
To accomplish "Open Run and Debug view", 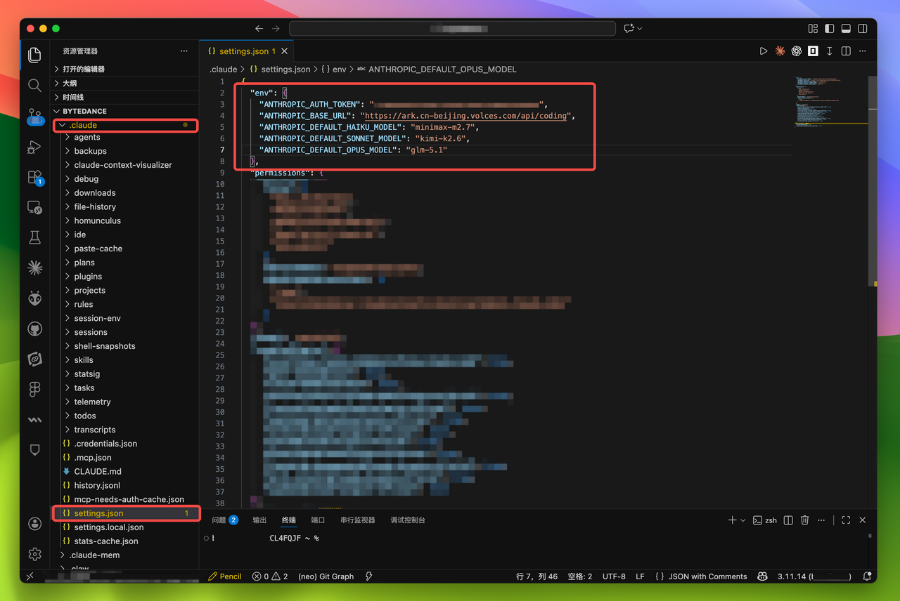I will click(35, 147).
